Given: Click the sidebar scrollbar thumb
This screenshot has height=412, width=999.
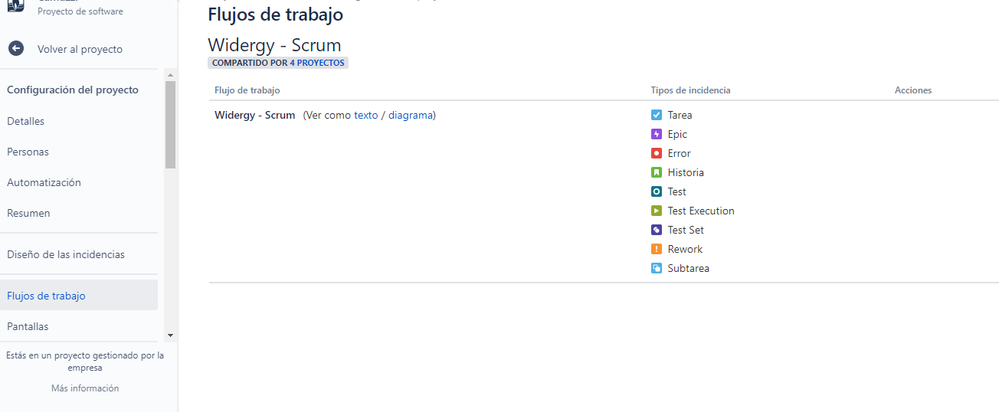Looking at the screenshot, I should point(170,125).
